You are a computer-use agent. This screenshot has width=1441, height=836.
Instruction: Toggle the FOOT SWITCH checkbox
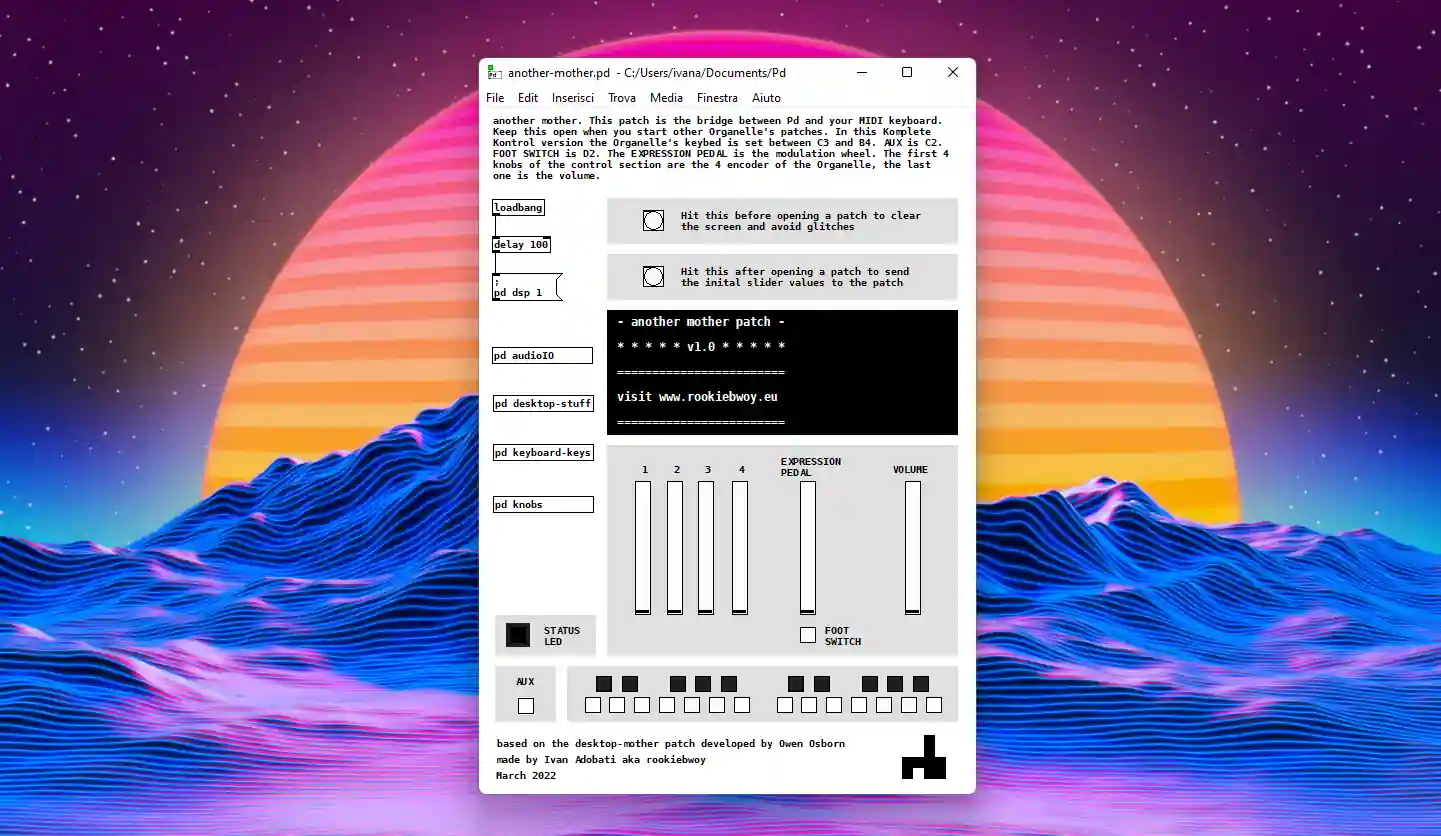click(808, 635)
